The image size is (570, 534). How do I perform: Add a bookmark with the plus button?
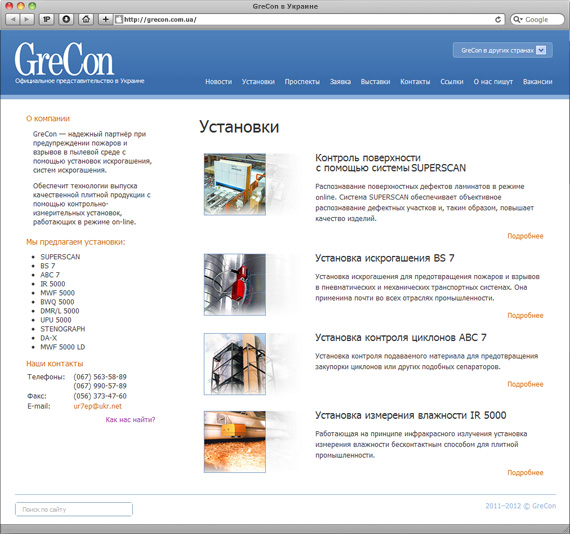point(105,19)
